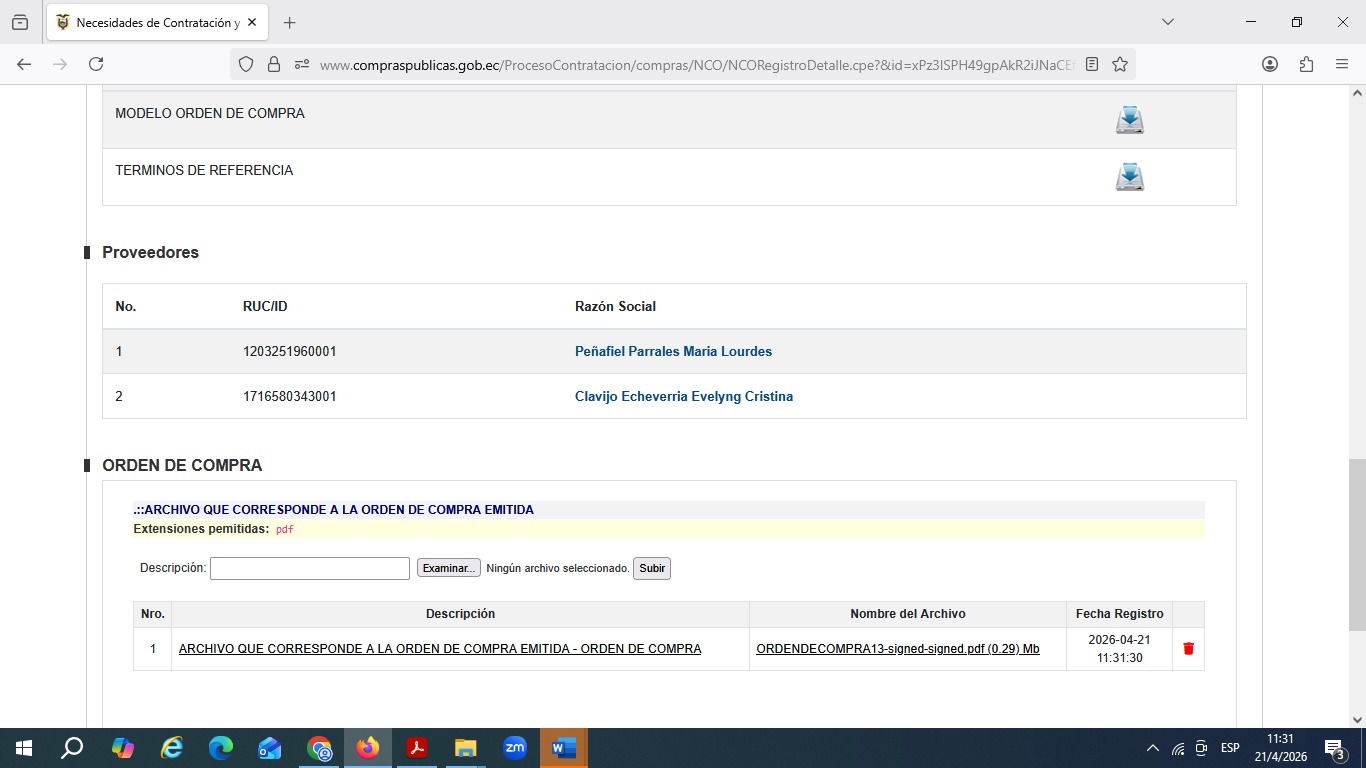The width and height of the screenshot is (1366, 768).
Task: Open a new browser tab
Action: [x=290, y=22]
